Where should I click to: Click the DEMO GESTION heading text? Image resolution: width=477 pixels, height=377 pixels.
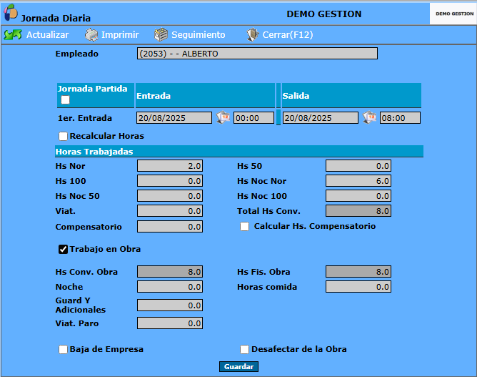(324, 14)
